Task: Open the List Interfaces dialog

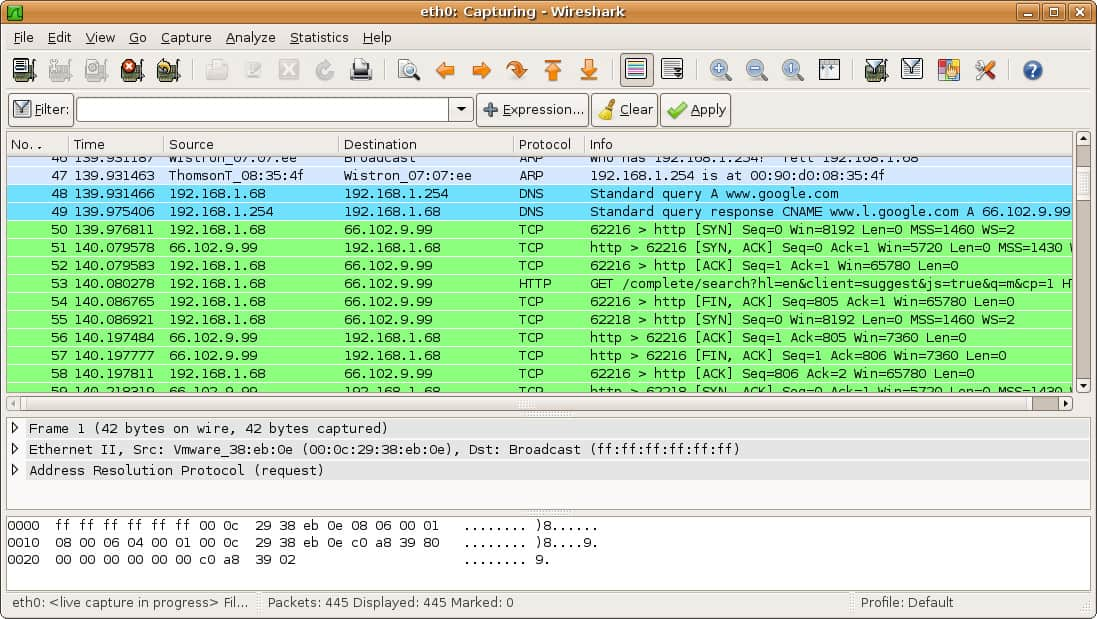Action: 24,70
